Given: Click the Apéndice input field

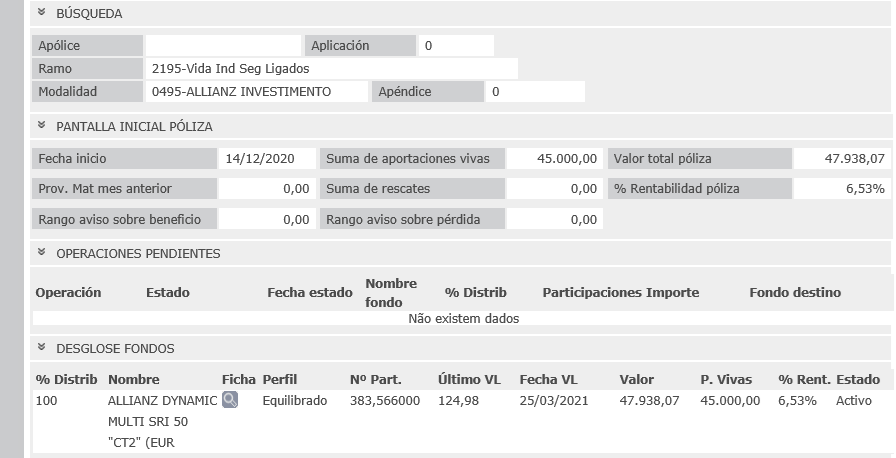Looking at the screenshot, I should coord(535,92).
